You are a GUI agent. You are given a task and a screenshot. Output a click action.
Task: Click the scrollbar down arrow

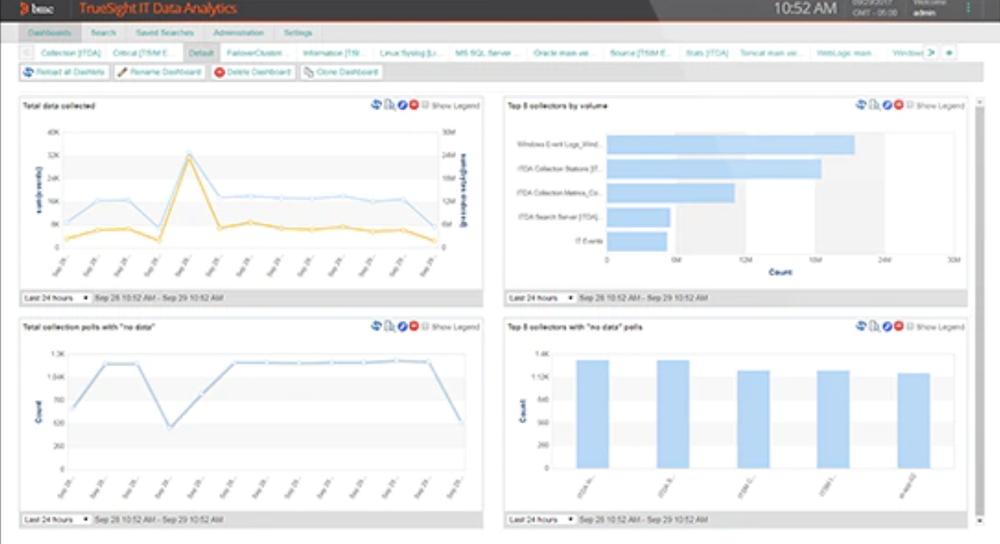click(x=980, y=521)
